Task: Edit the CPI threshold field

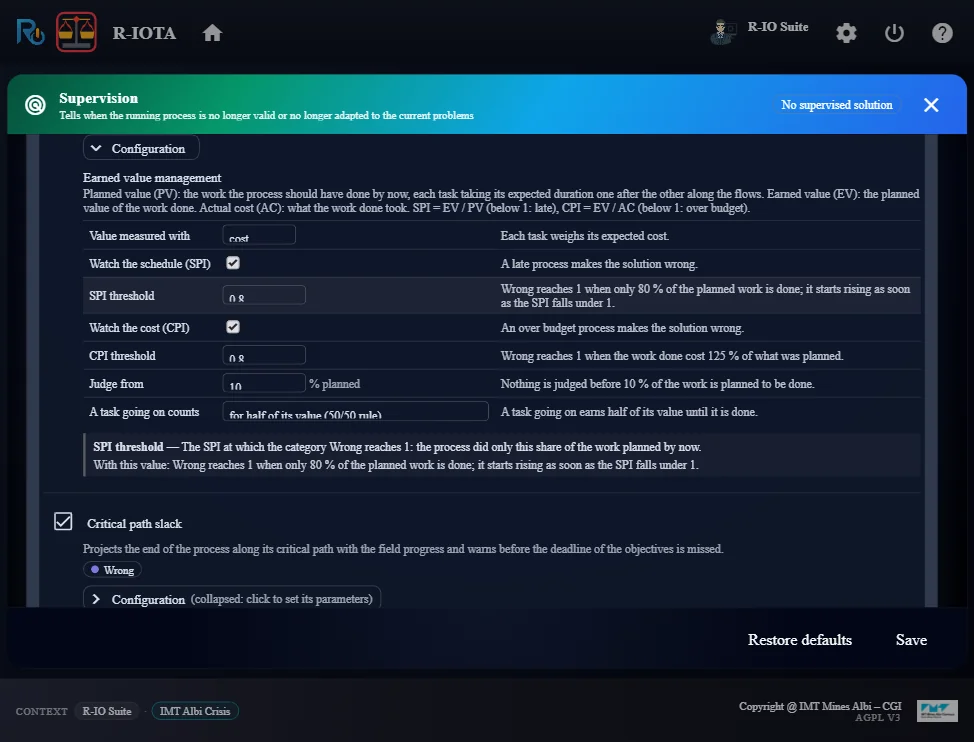Action: click(264, 355)
